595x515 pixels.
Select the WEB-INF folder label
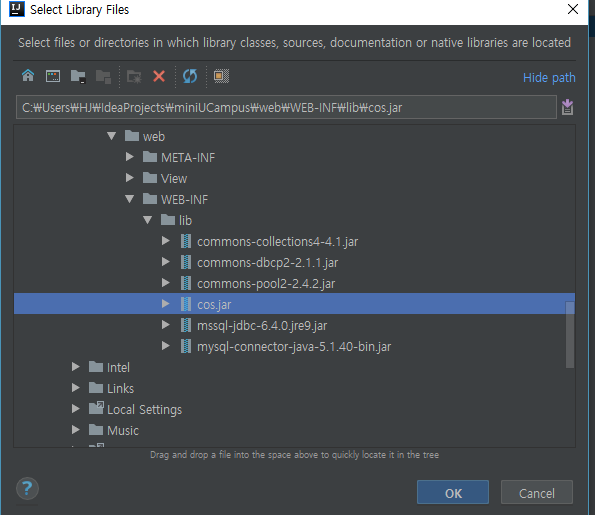[184, 200]
